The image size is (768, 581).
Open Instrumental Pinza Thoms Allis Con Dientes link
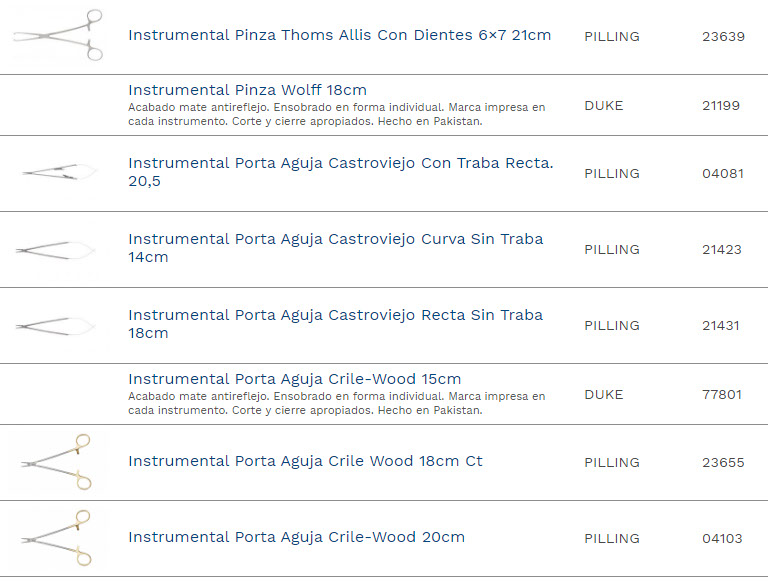[x=339, y=35]
